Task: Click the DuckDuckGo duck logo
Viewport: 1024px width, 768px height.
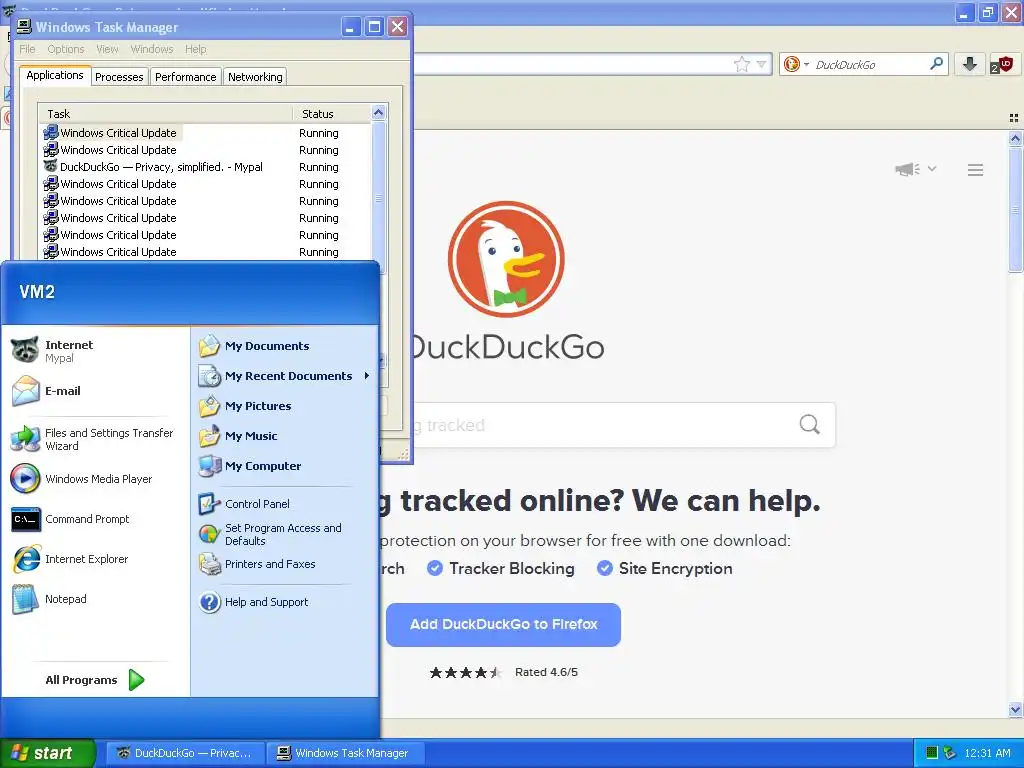Action: click(506, 259)
